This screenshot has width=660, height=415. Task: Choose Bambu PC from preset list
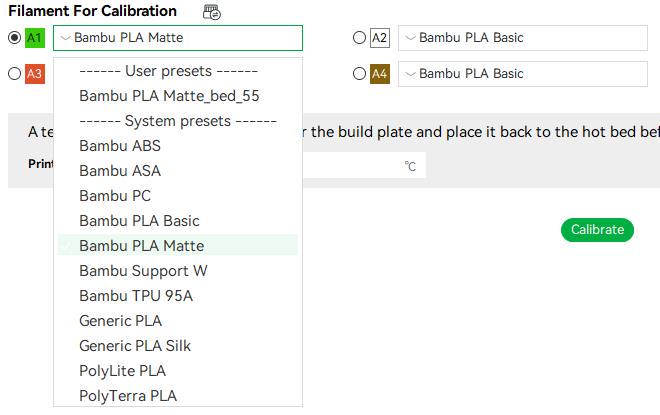click(178, 196)
